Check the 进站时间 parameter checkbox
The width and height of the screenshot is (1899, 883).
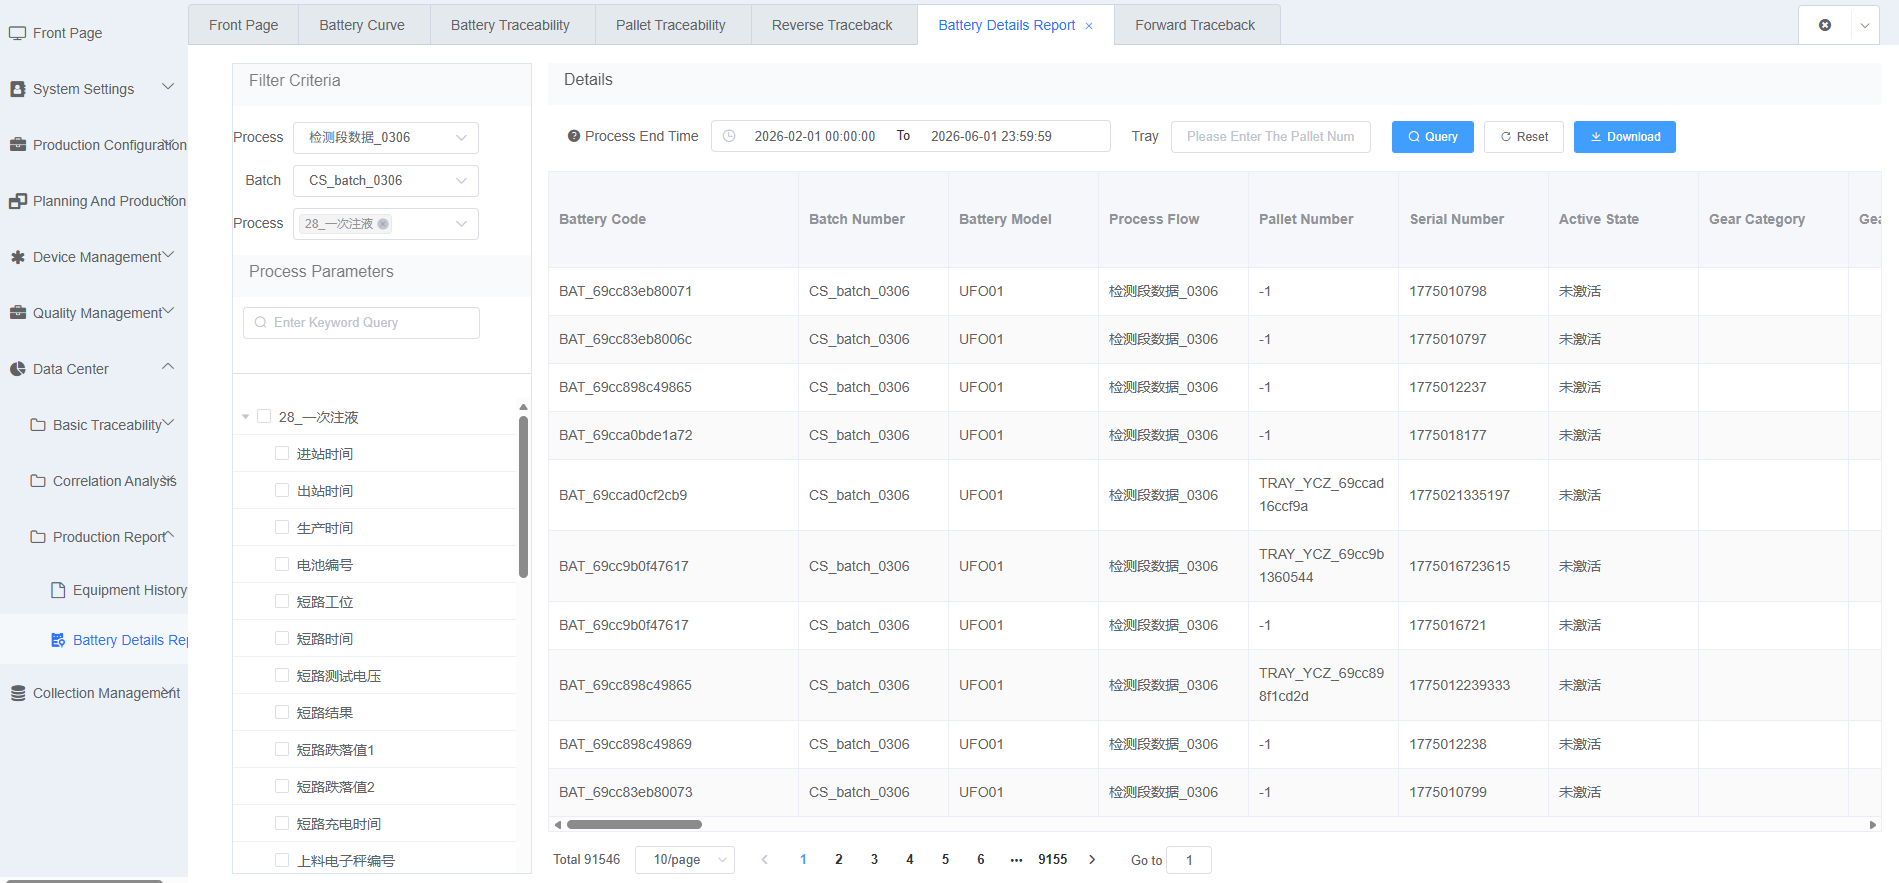point(282,453)
